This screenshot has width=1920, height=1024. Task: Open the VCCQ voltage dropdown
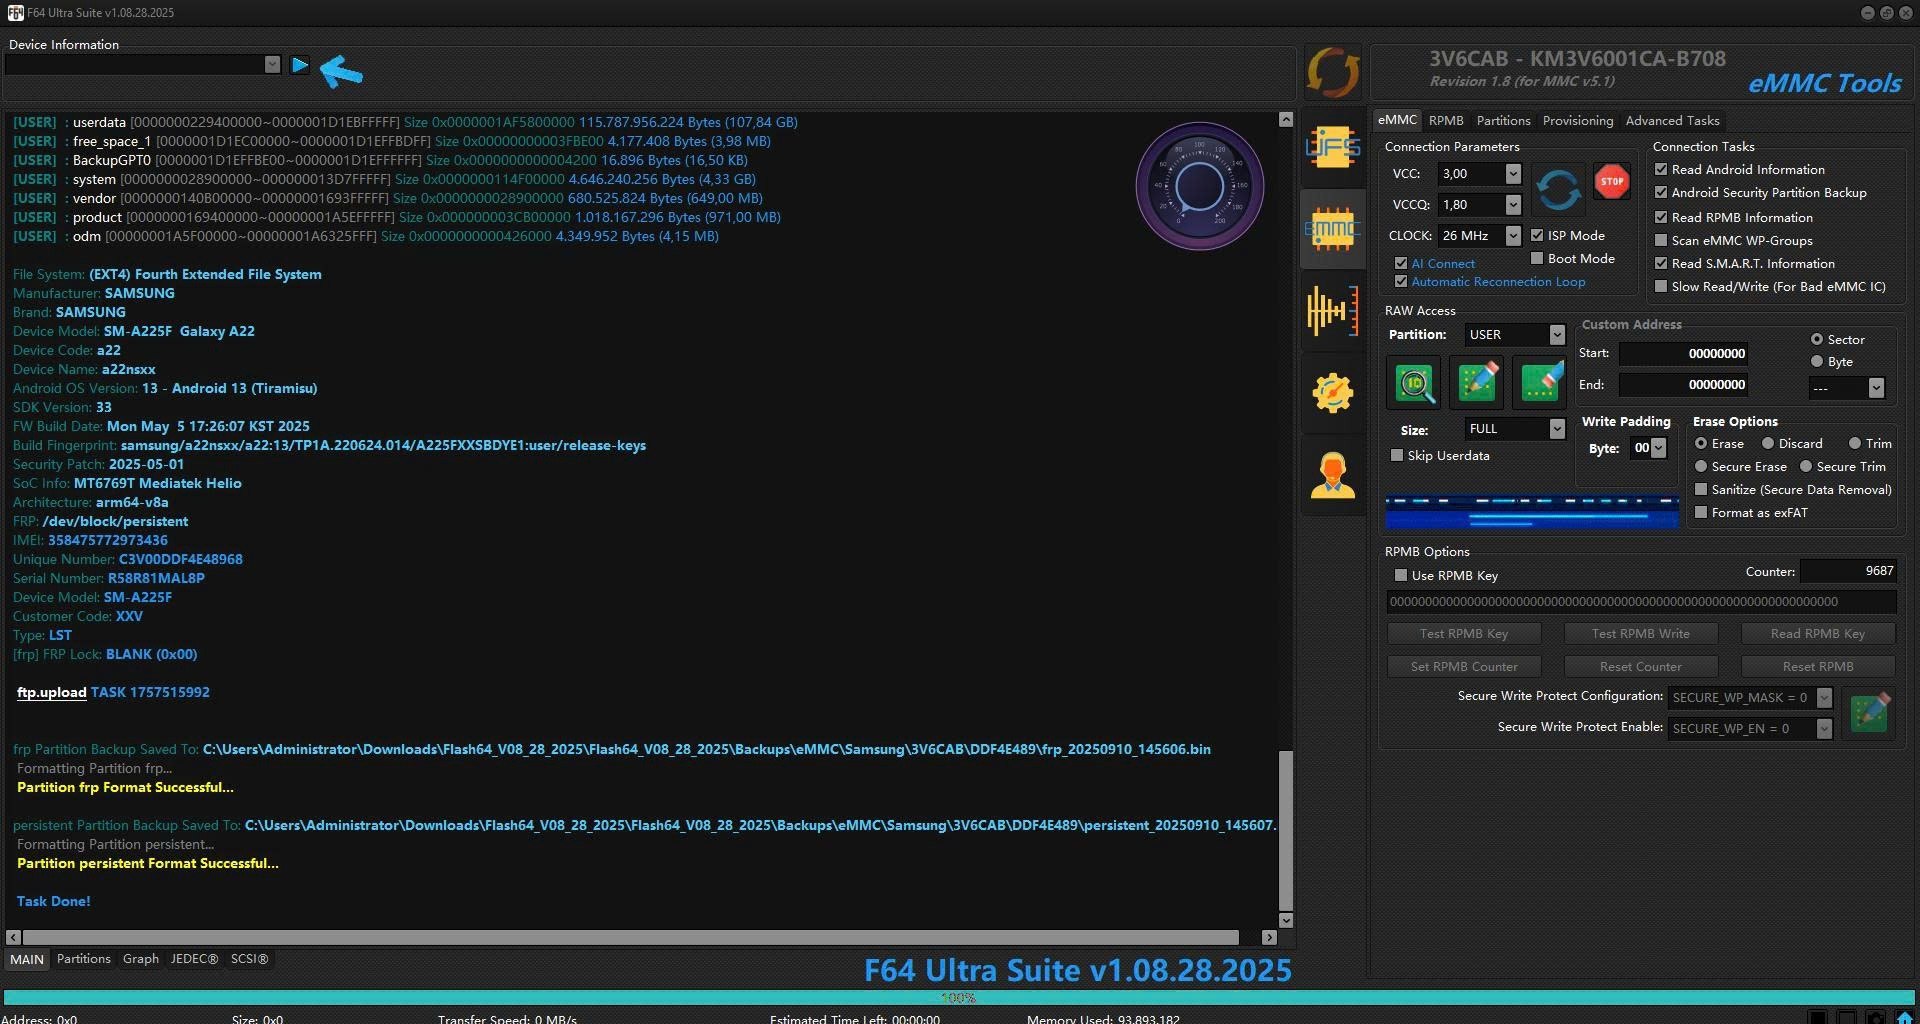pos(1513,205)
